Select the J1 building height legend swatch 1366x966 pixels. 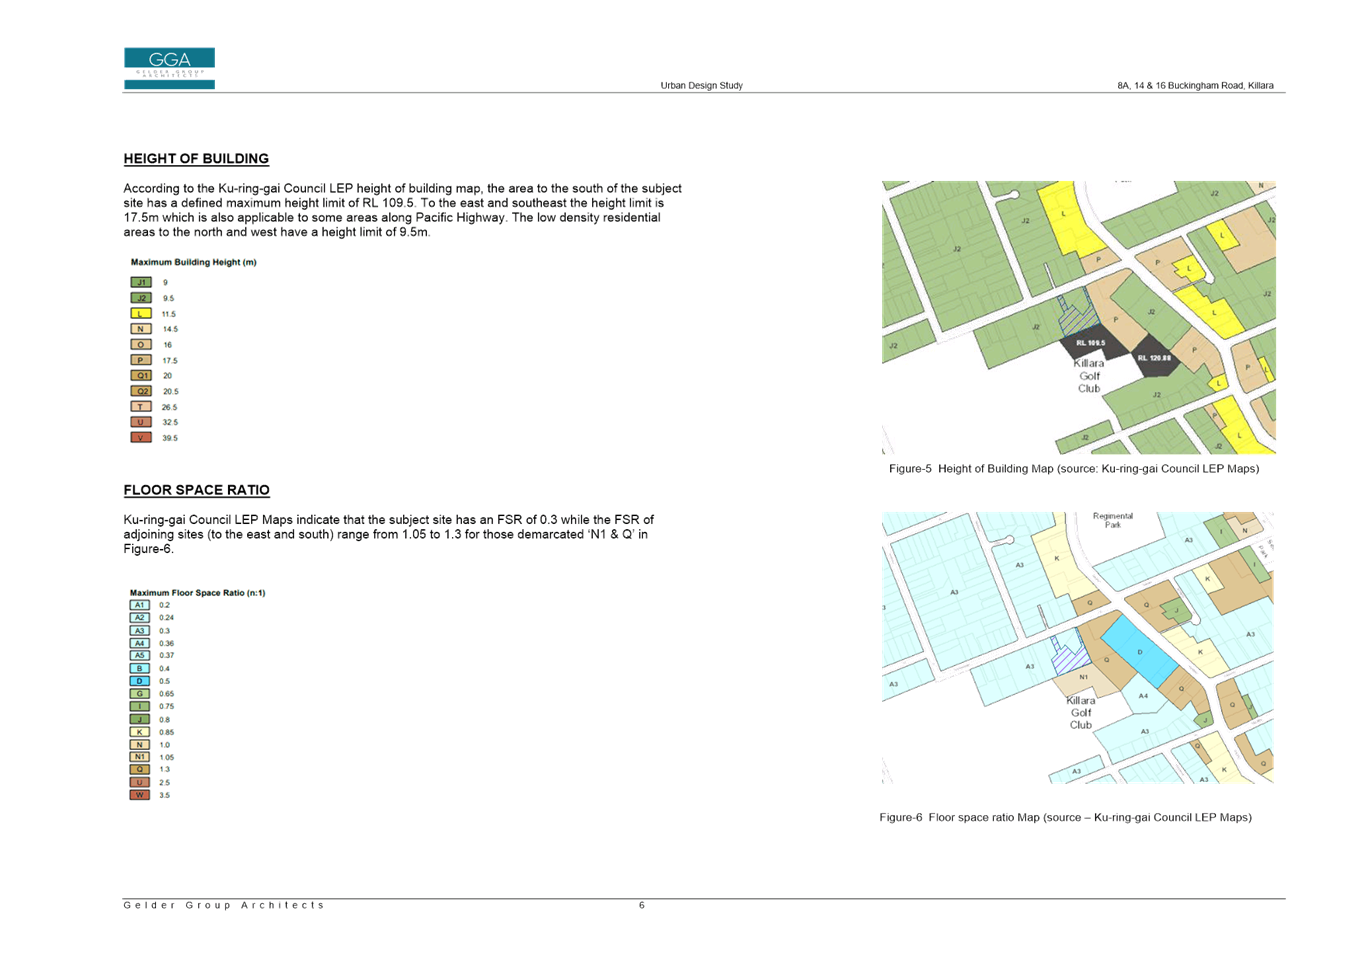pyautogui.click(x=141, y=283)
